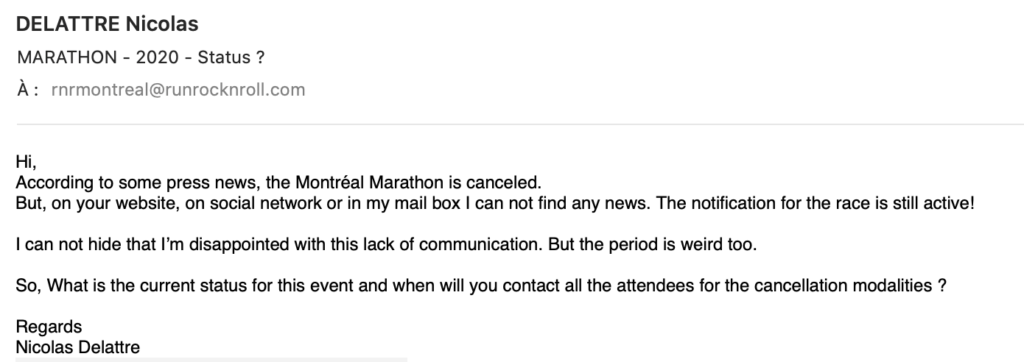Place cursor on "Montréal Marathon is canceled" sentence

pyautogui.click(x=418, y=182)
